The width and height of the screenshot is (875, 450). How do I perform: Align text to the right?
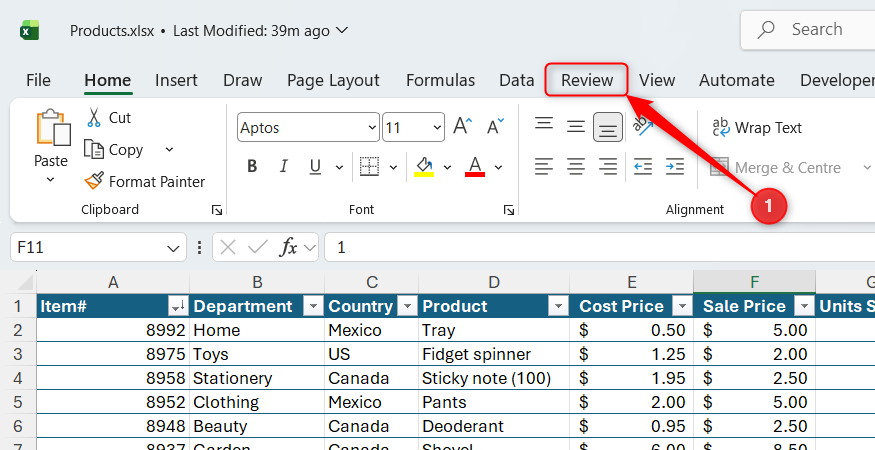click(607, 166)
